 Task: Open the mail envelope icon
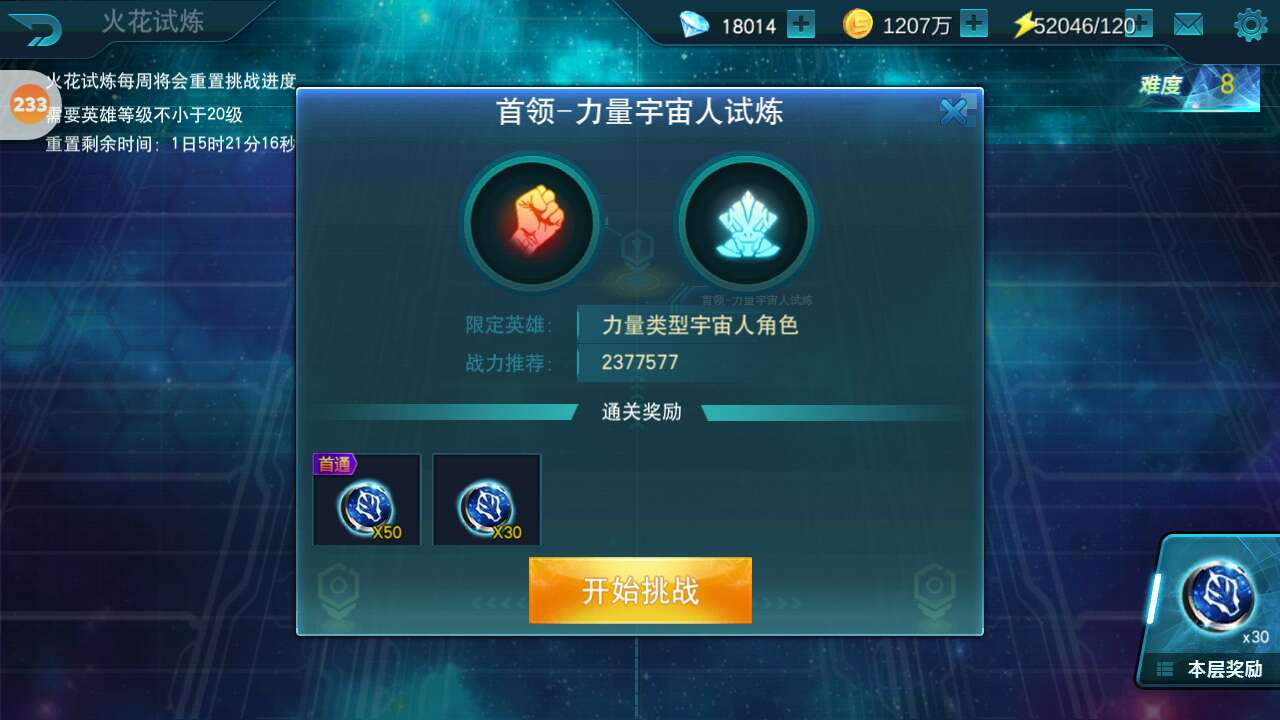(1188, 25)
